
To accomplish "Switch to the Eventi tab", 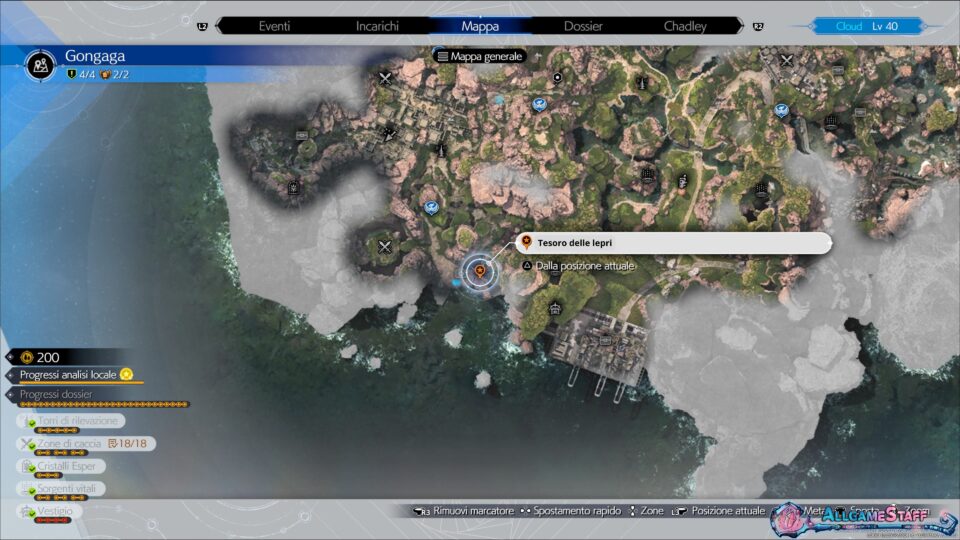I will (274, 26).
